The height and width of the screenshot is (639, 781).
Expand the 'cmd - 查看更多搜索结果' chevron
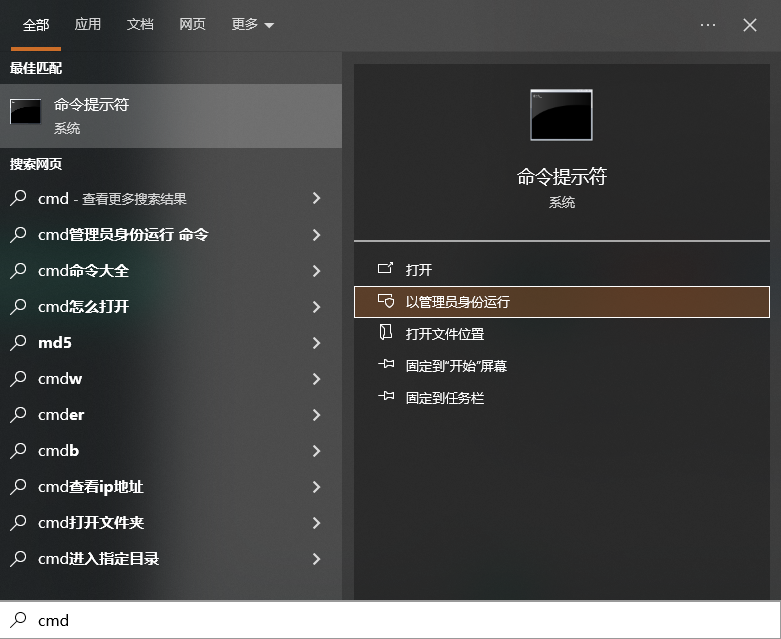tap(316, 198)
